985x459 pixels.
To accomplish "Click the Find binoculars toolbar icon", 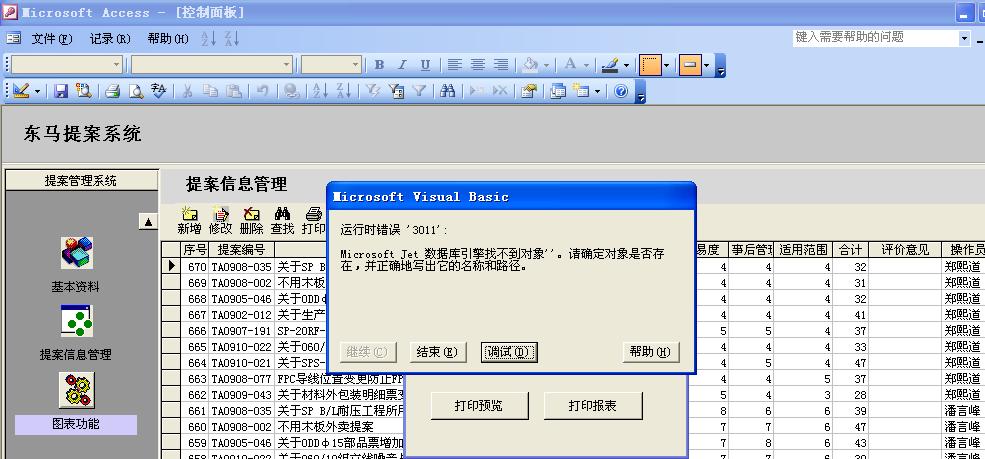I will point(447,92).
